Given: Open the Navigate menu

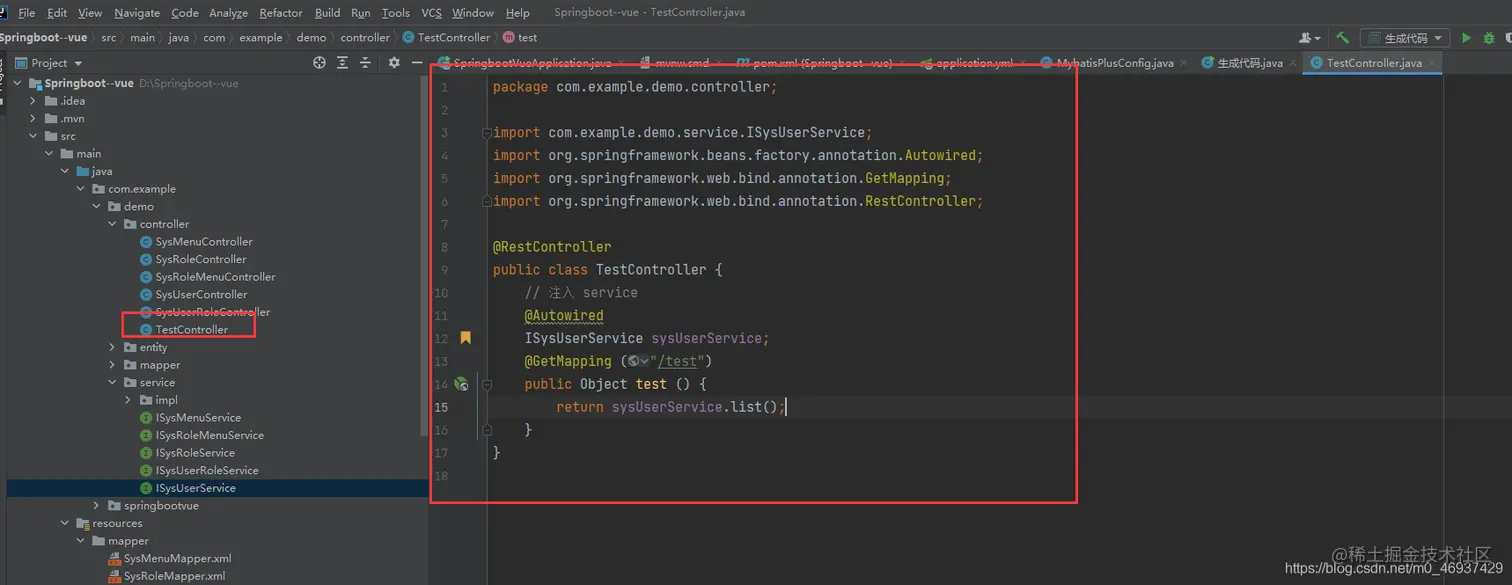Looking at the screenshot, I should pos(137,13).
